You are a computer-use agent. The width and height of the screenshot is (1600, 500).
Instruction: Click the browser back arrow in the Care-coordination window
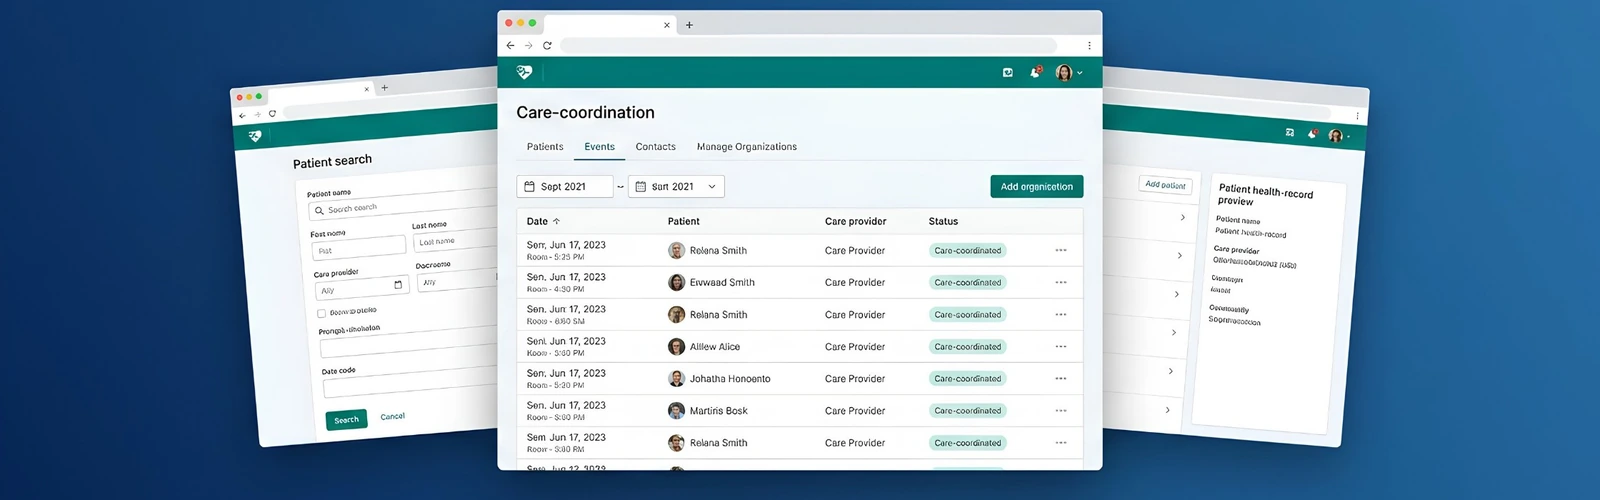click(510, 45)
